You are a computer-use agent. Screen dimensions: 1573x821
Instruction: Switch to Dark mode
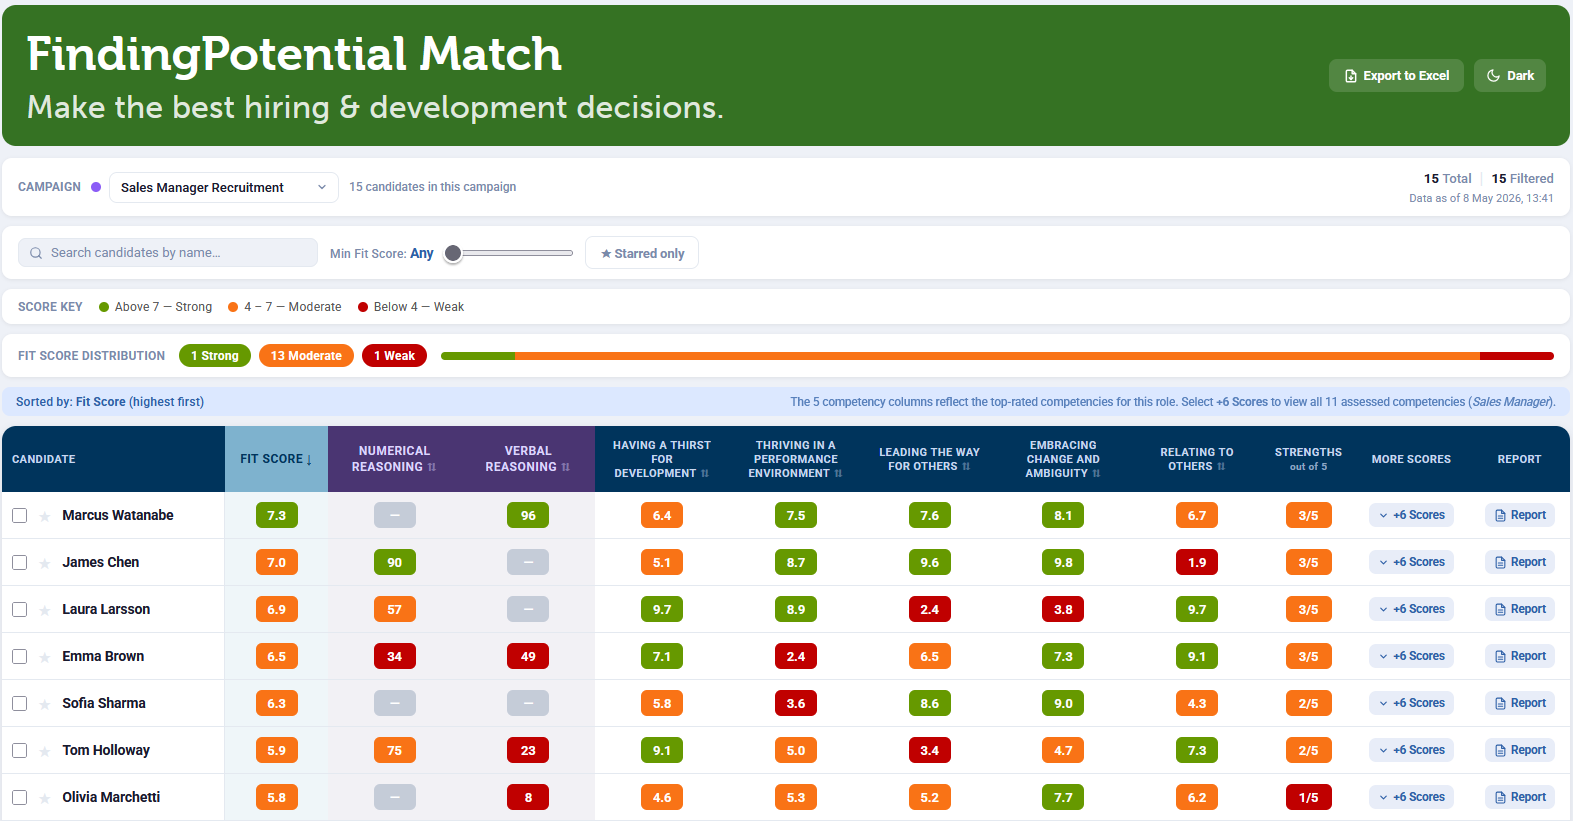pyautogui.click(x=1510, y=76)
